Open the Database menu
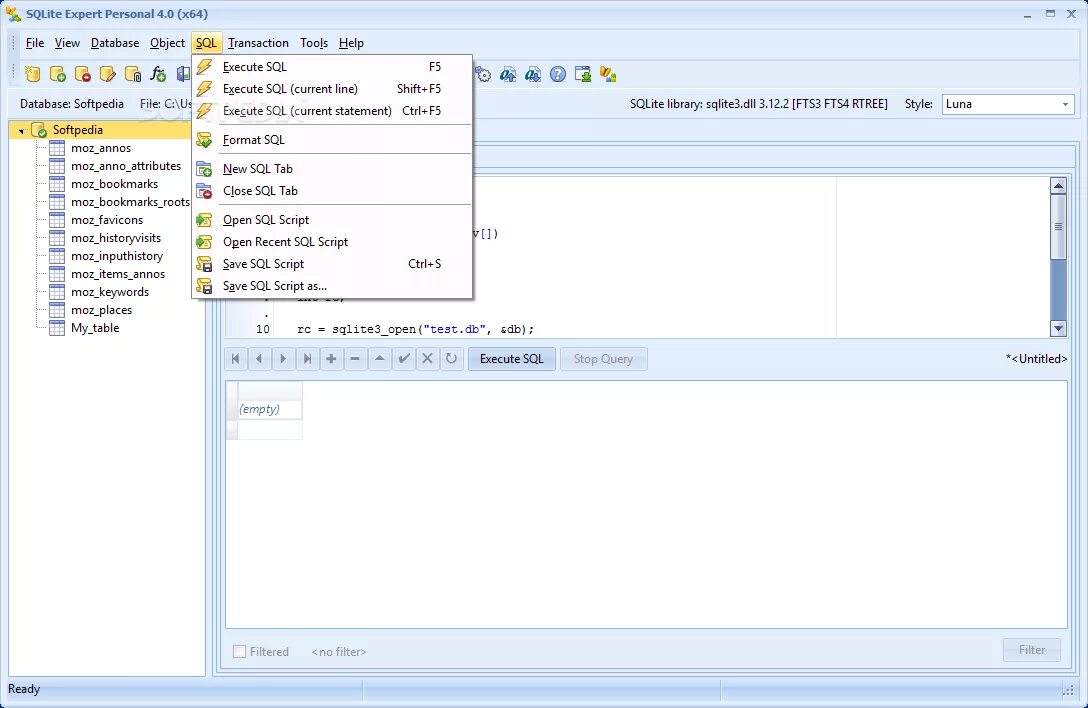This screenshot has width=1088, height=708. coord(114,43)
